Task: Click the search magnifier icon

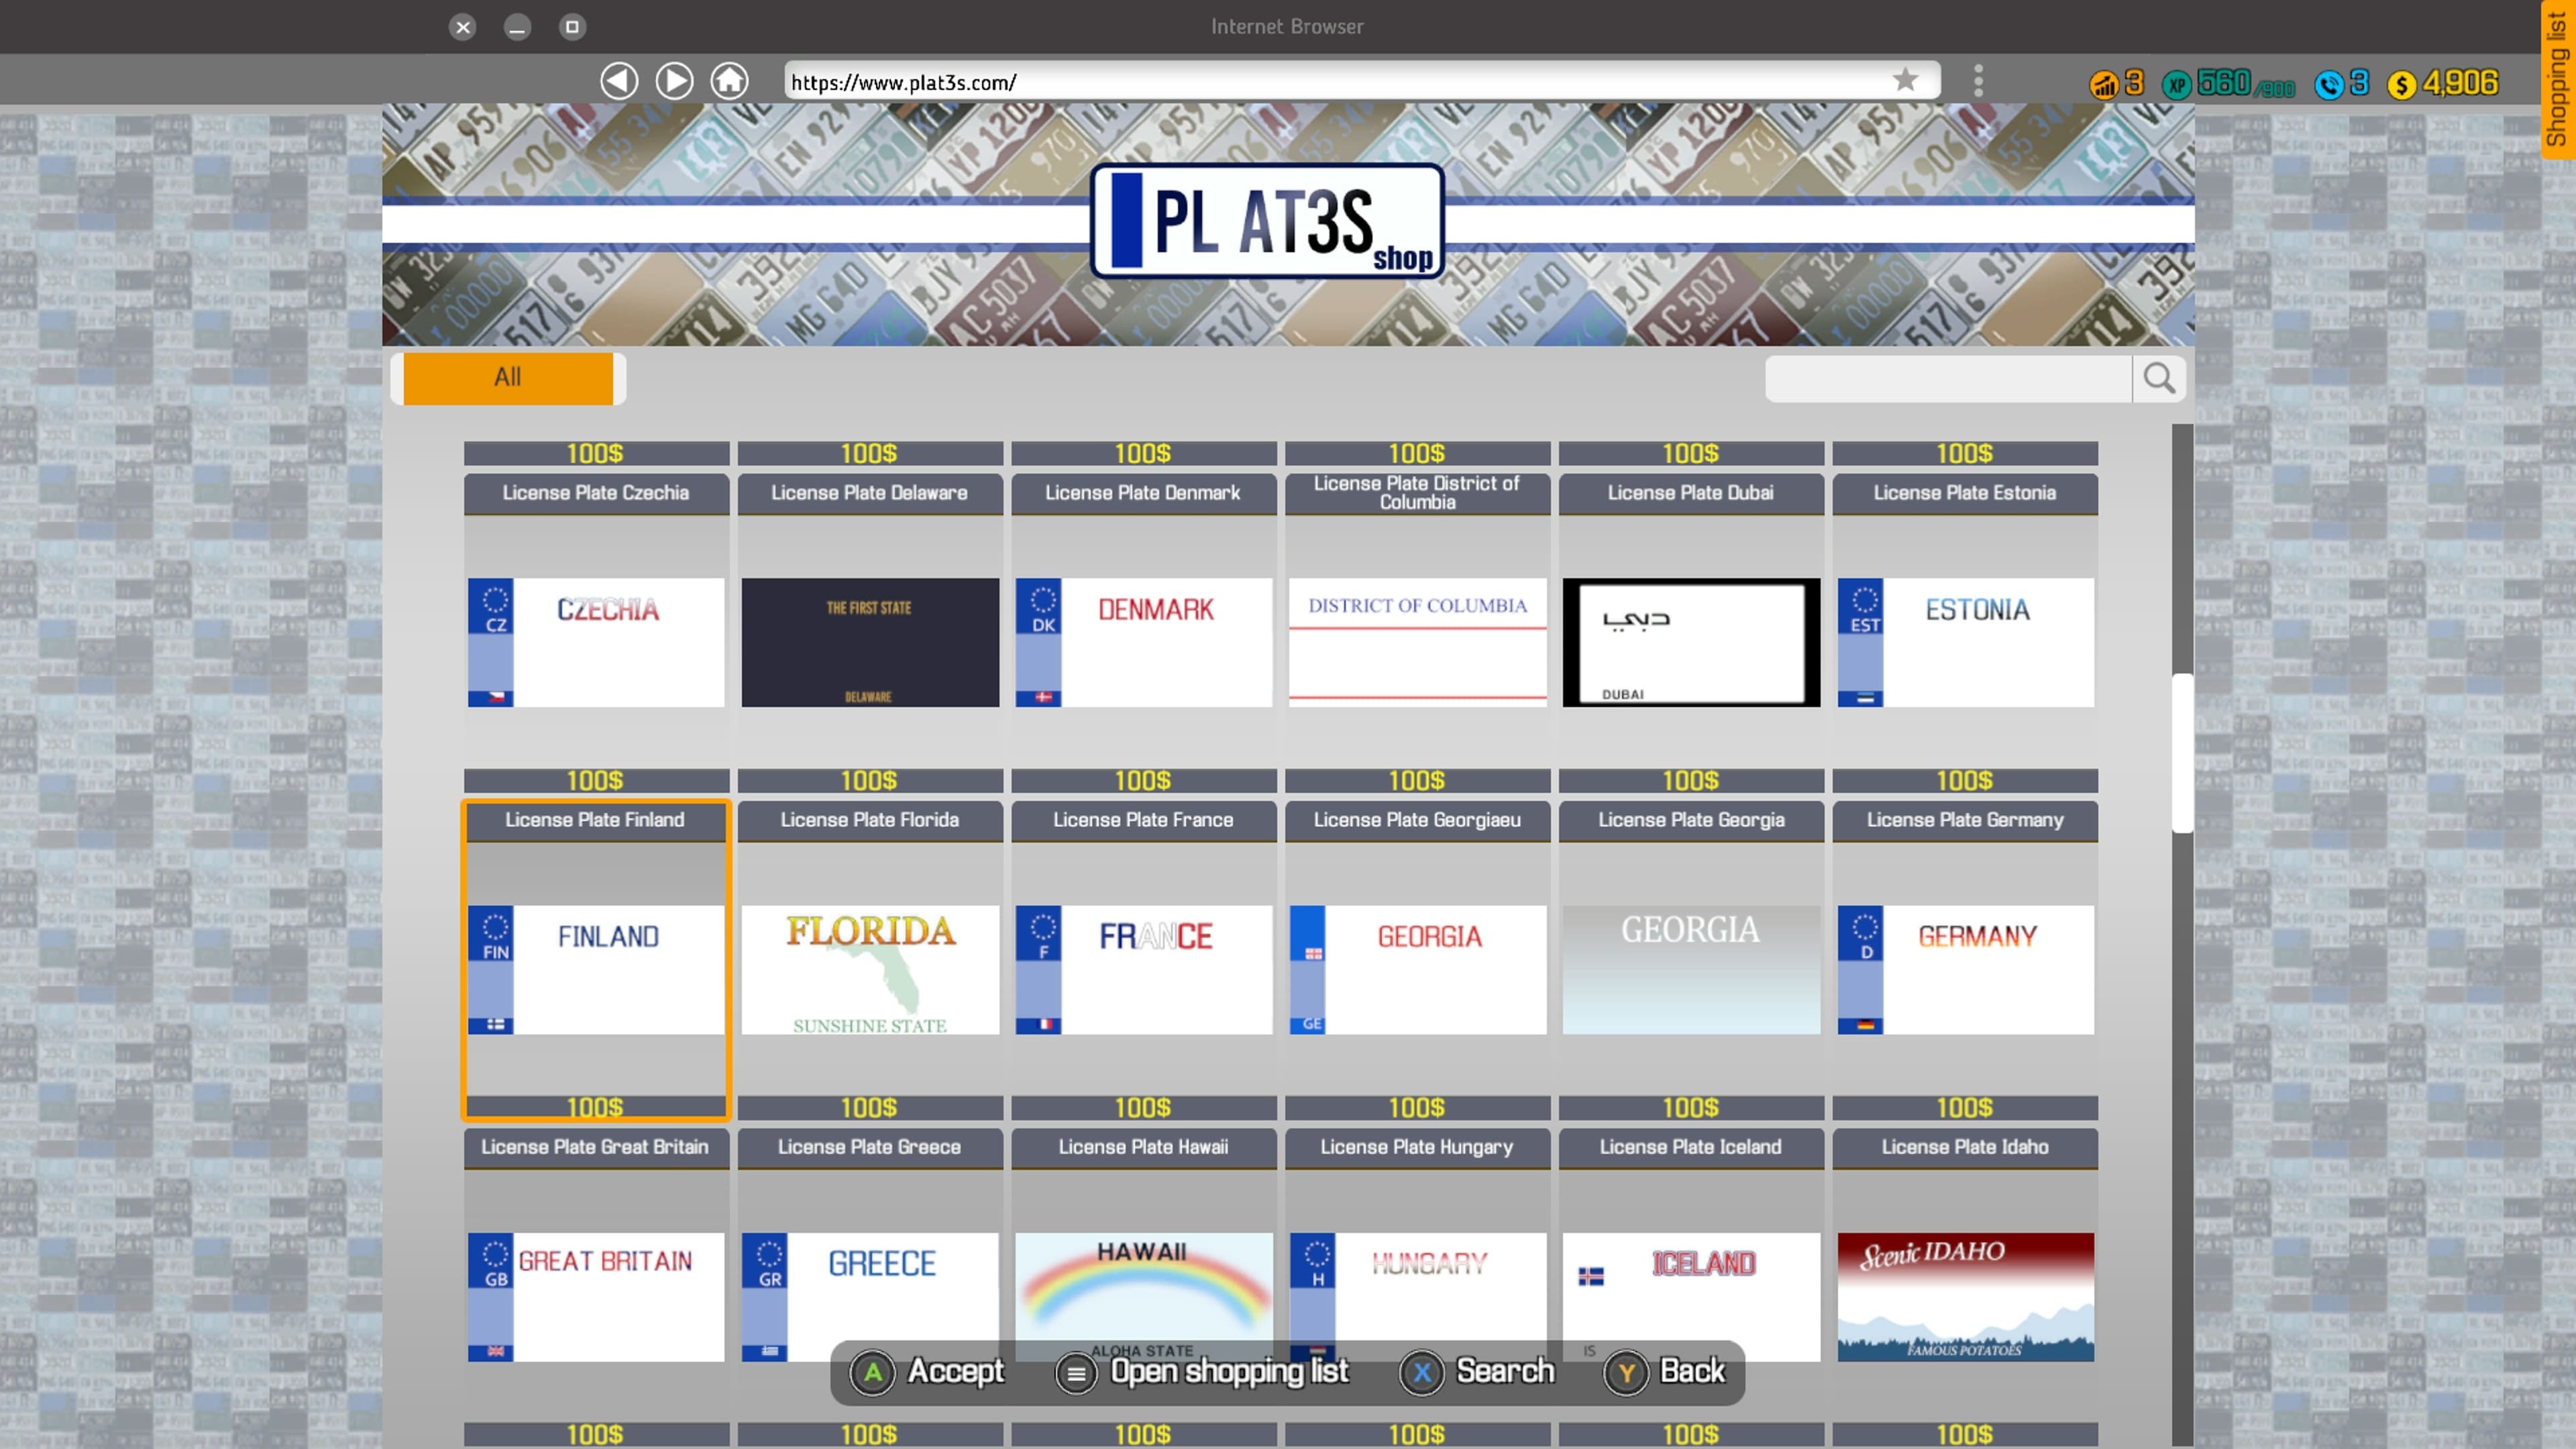Action: [x=2159, y=378]
